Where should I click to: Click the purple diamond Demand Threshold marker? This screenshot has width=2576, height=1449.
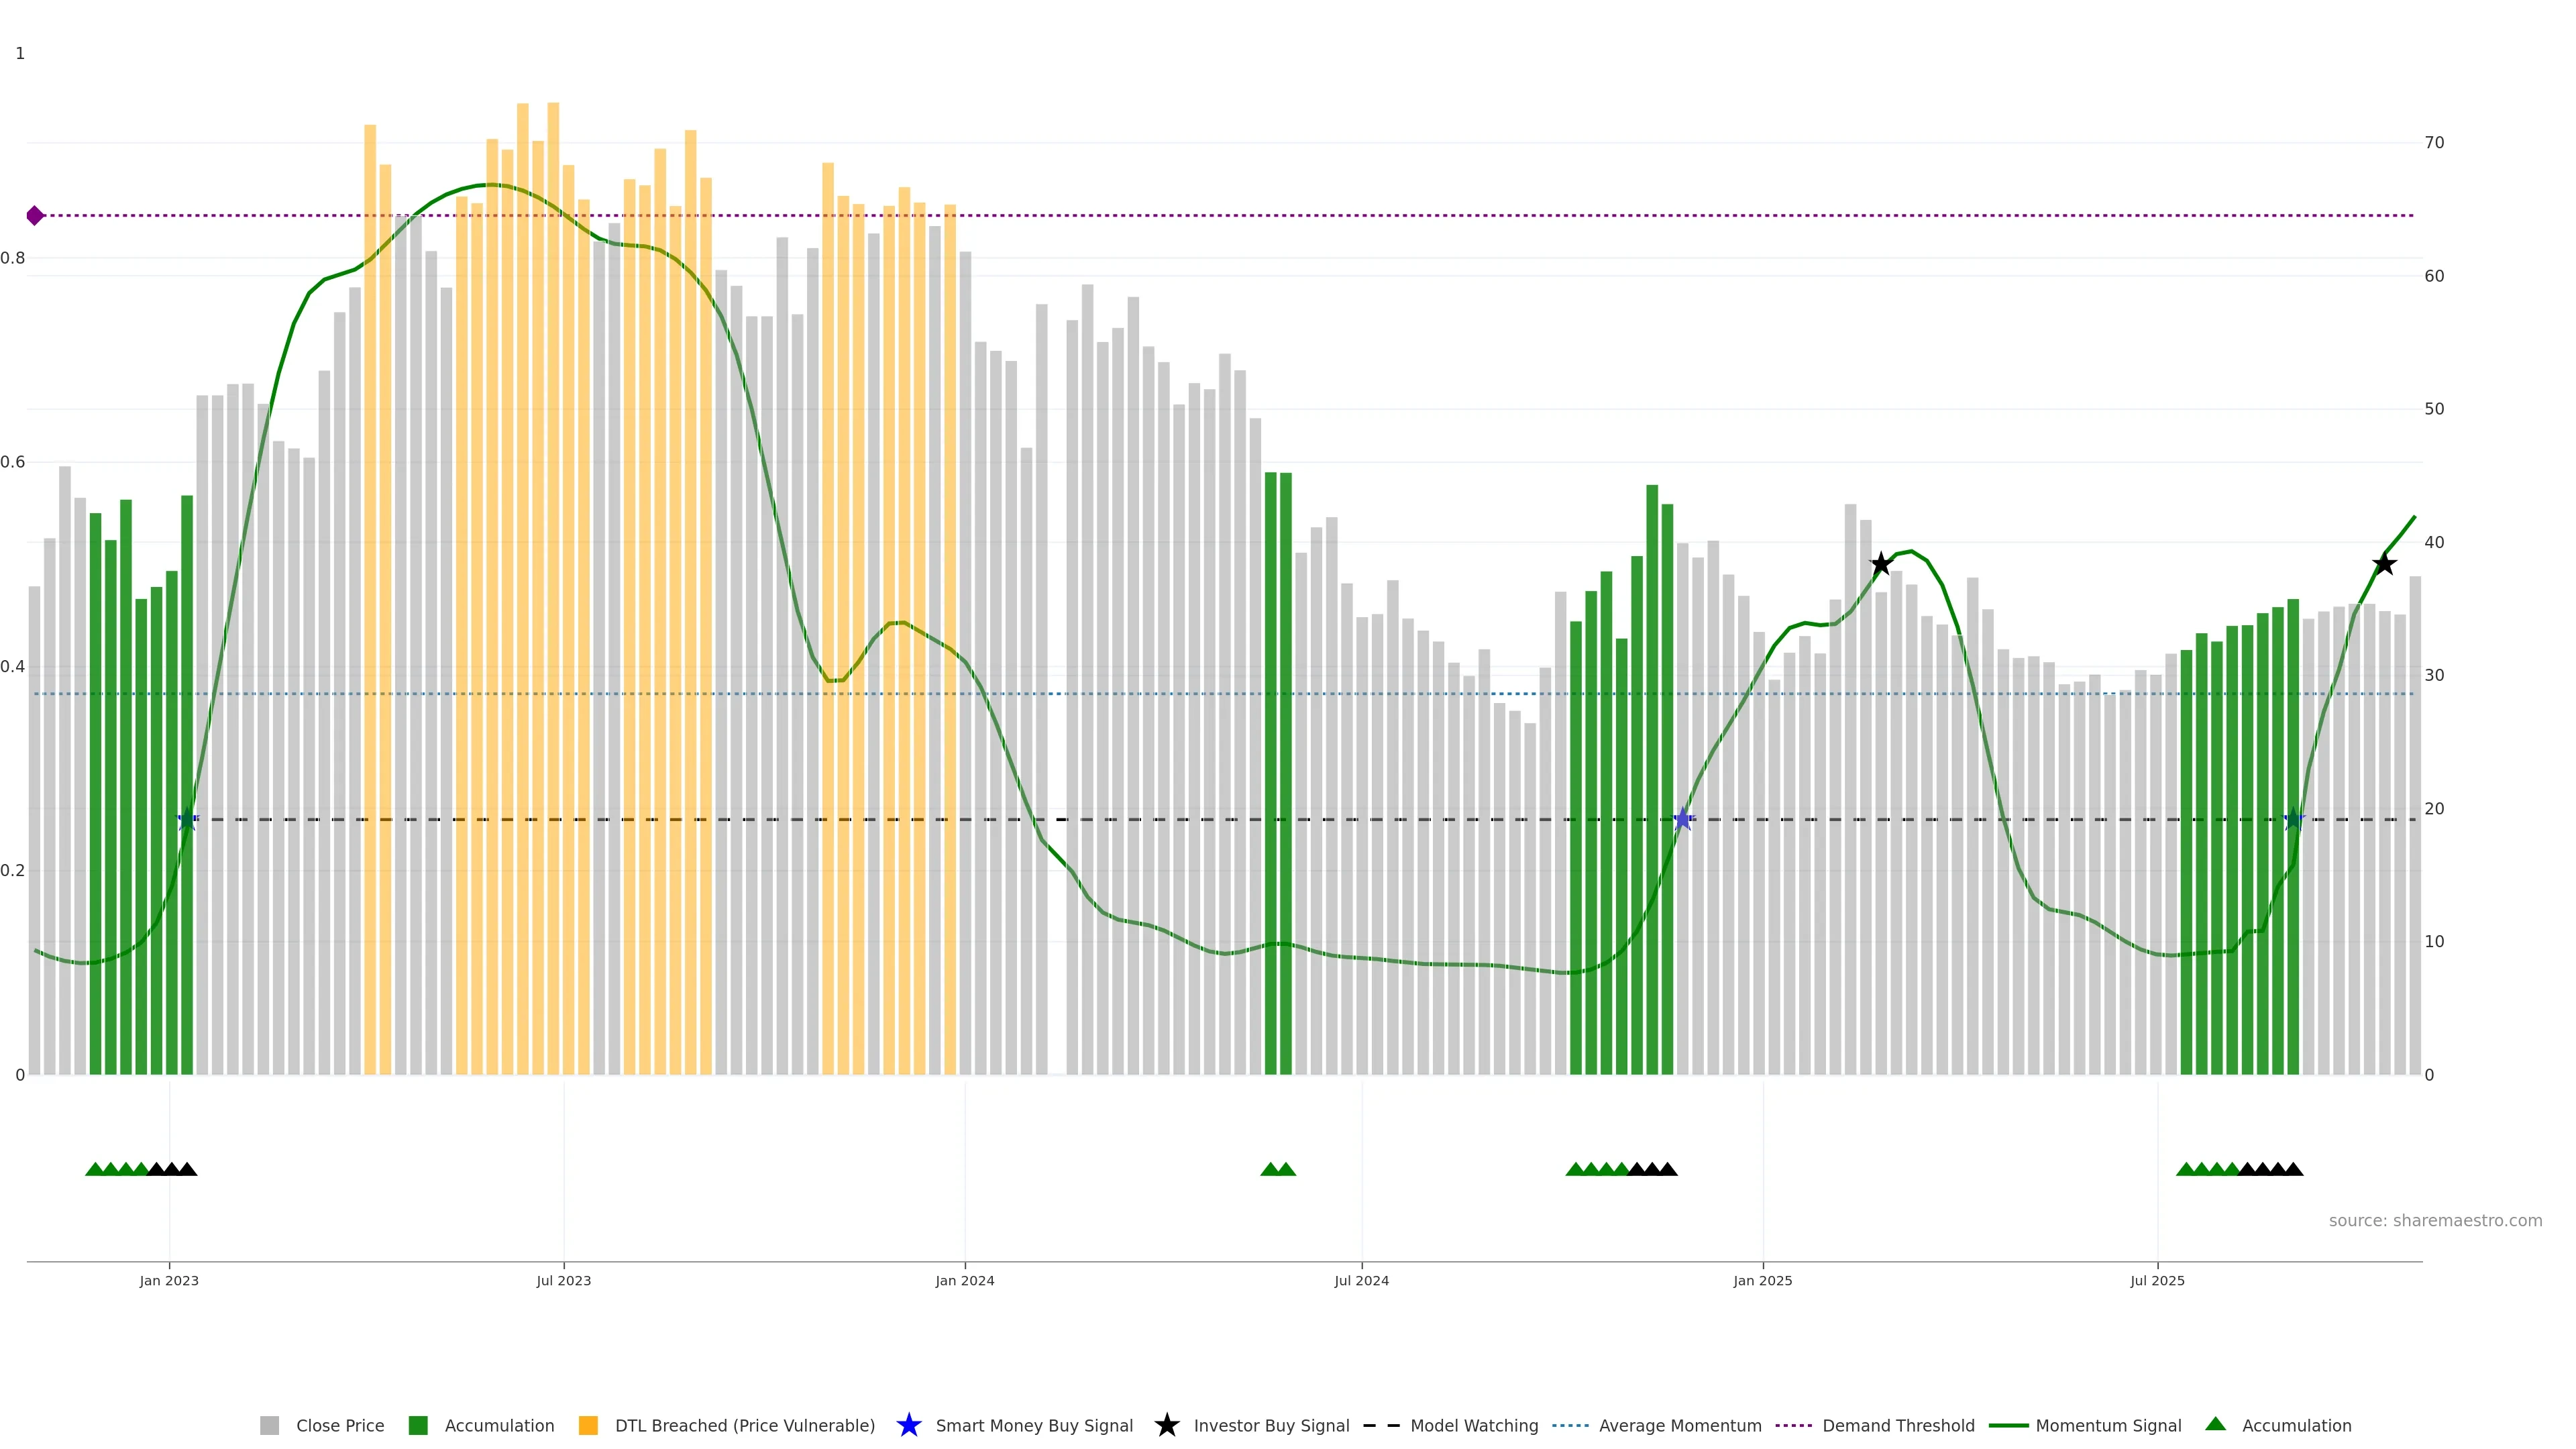[35, 215]
